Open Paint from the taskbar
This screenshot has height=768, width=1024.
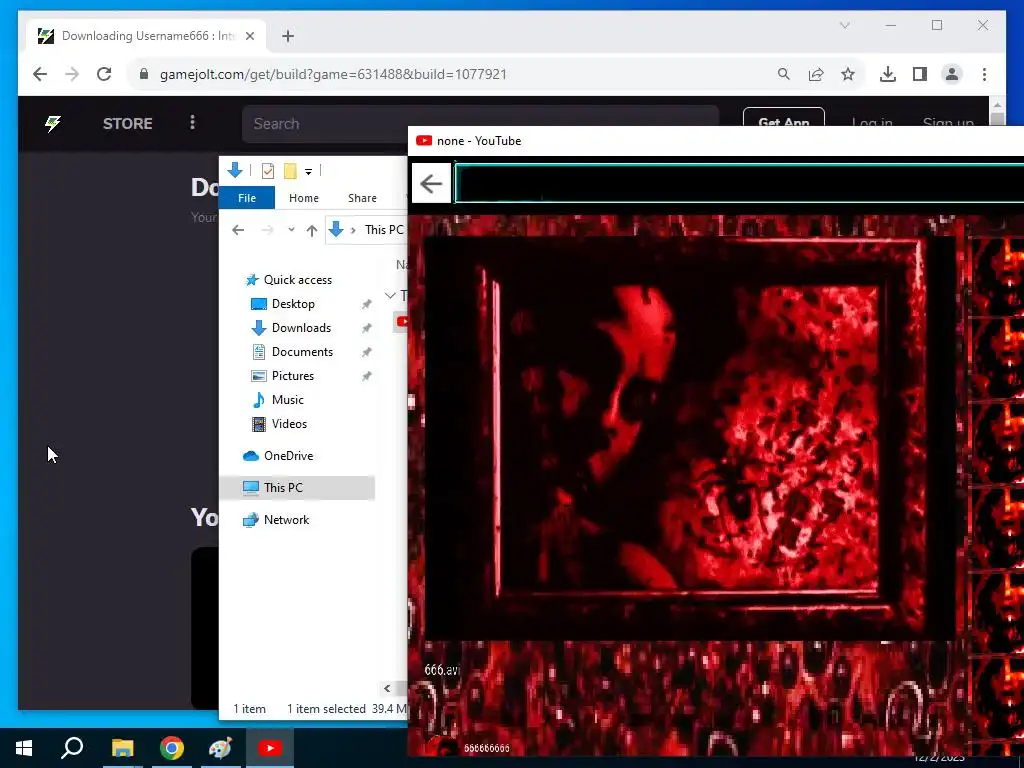pyautogui.click(x=220, y=748)
